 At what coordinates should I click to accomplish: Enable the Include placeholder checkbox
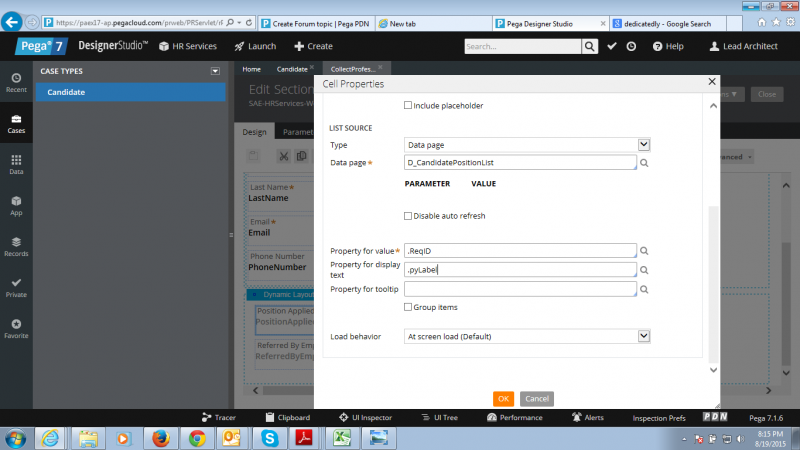coord(408,105)
